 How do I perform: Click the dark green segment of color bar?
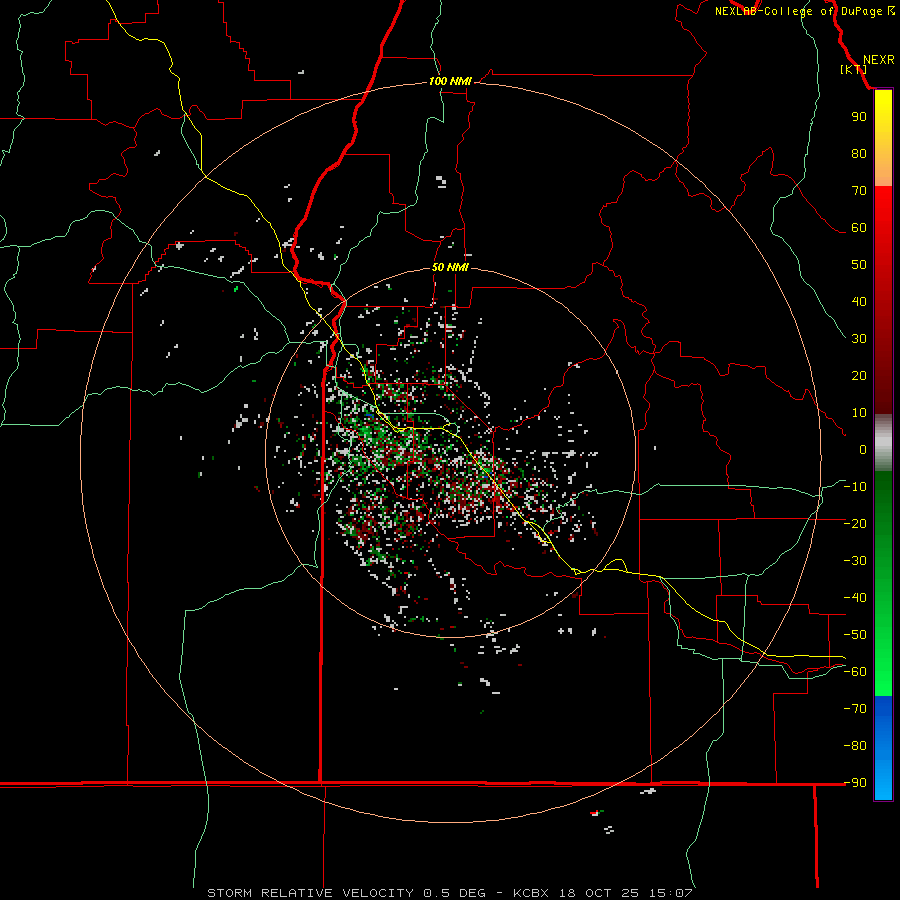[883, 505]
